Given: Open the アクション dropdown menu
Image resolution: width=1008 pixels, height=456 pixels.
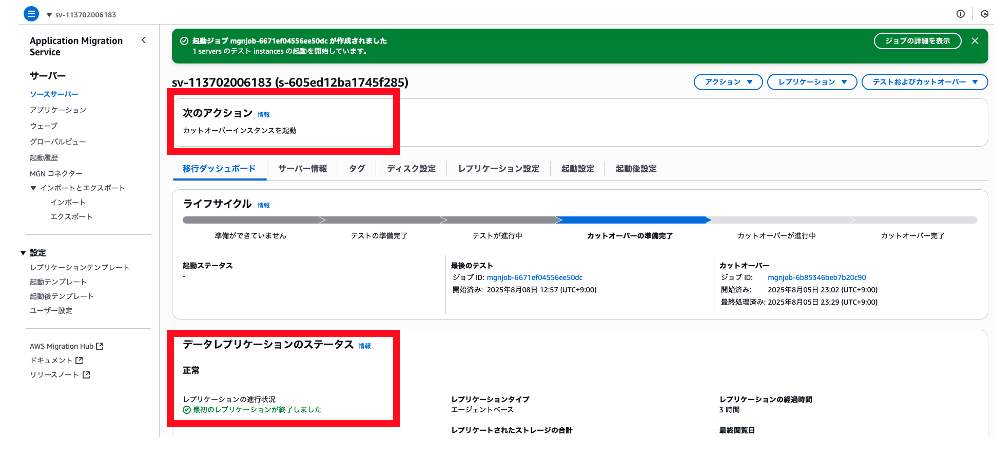Looking at the screenshot, I should (x=728, y=82).
